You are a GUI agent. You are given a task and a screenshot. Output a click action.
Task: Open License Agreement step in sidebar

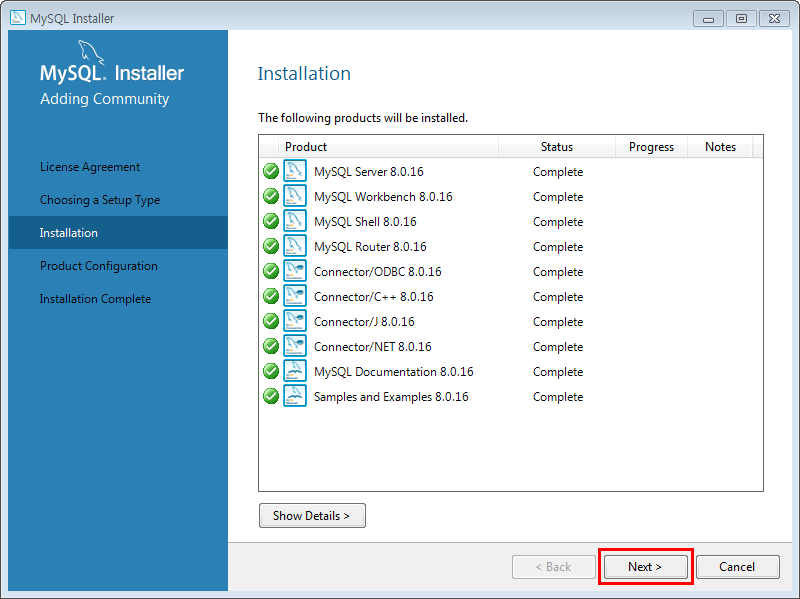click(90, 167)
